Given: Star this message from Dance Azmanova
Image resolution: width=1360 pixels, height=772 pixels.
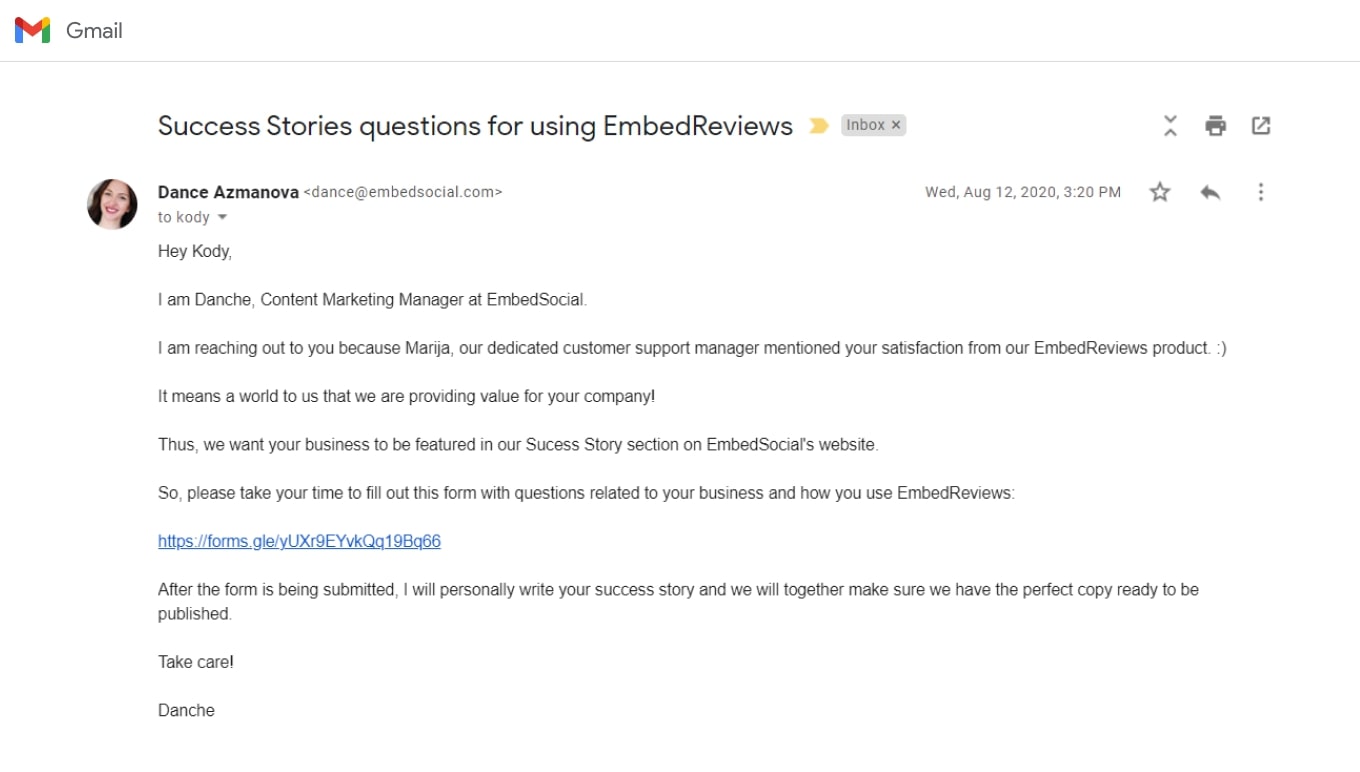Looking at the screenshot, I should 1160,192.
